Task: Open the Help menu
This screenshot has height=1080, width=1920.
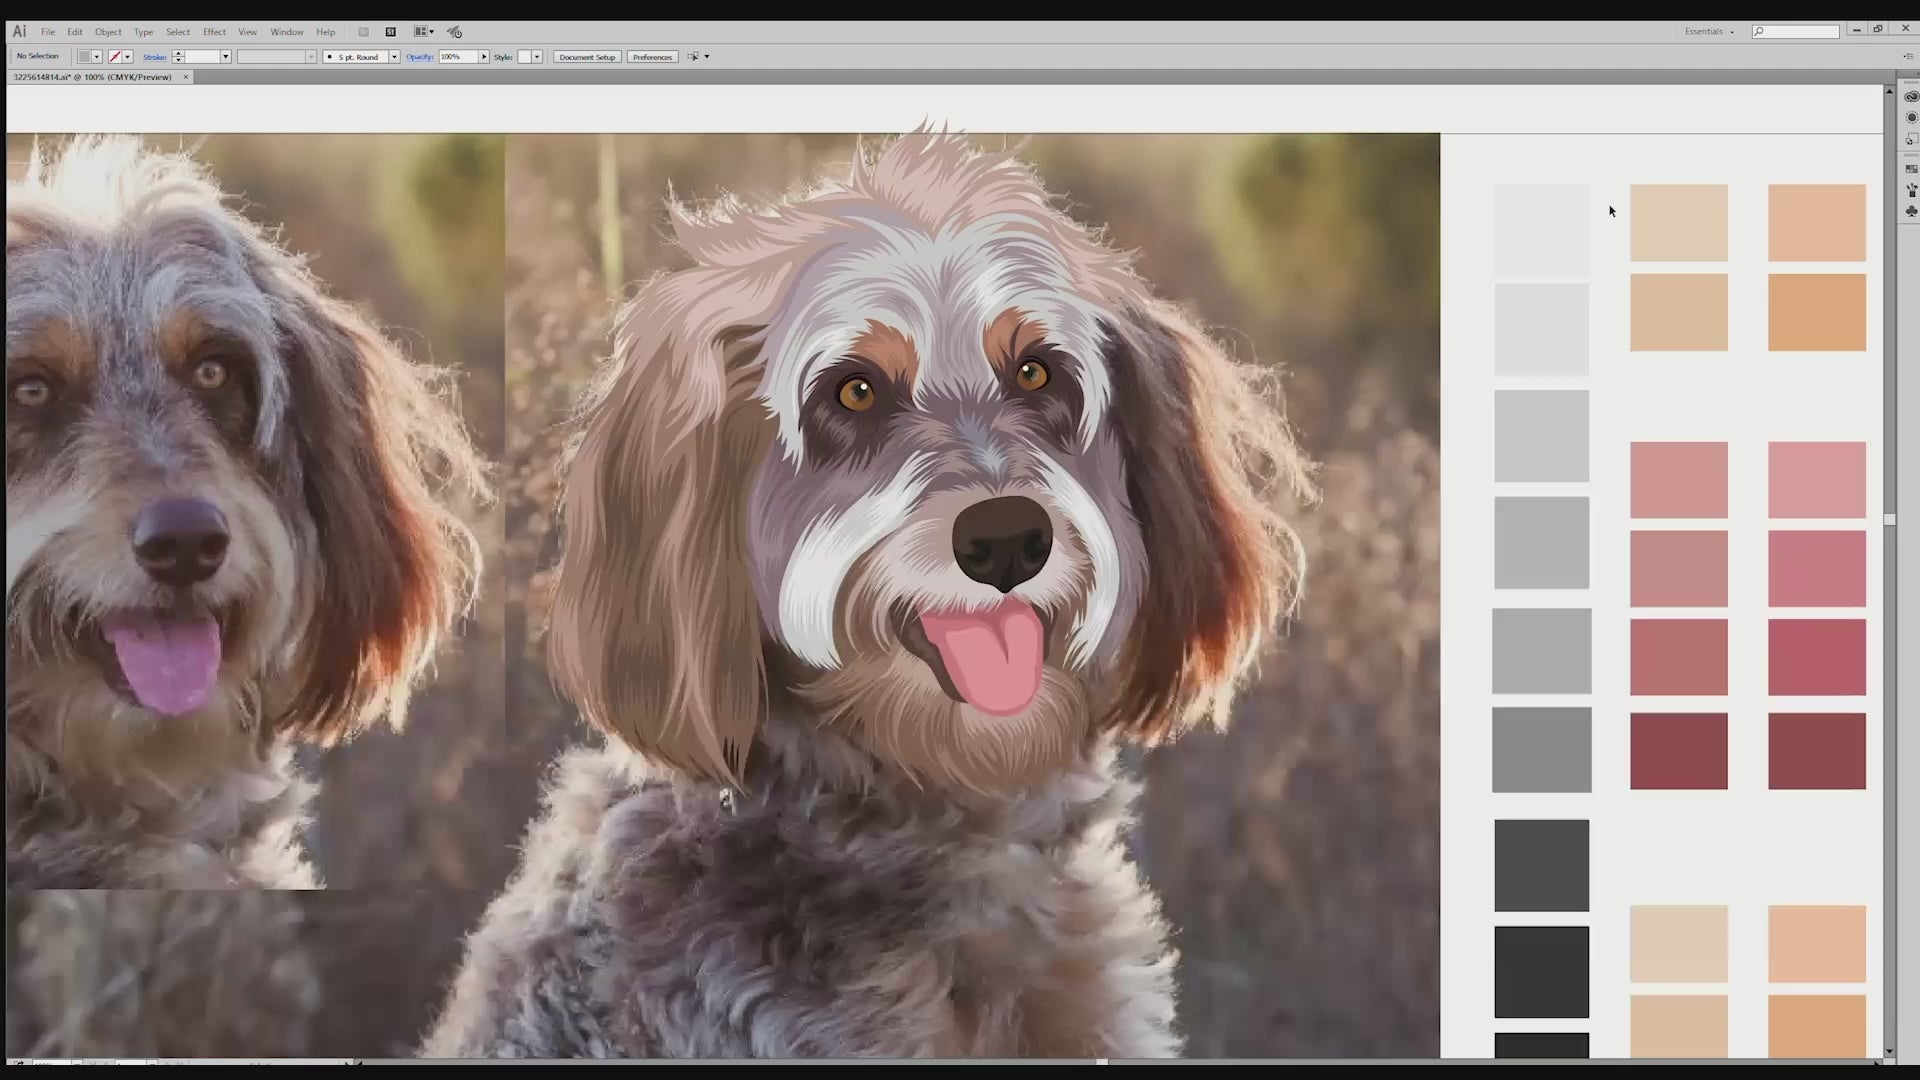Action: coord(326,32)
